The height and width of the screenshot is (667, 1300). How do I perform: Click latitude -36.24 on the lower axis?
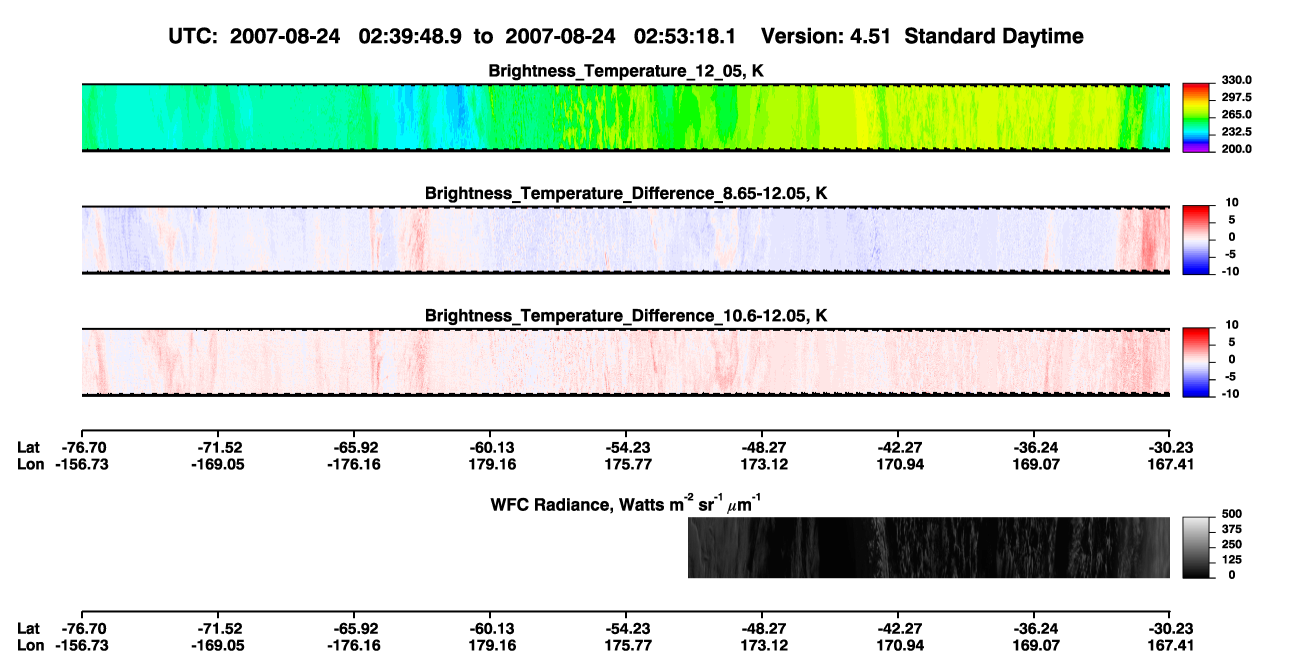(1035, 628)
